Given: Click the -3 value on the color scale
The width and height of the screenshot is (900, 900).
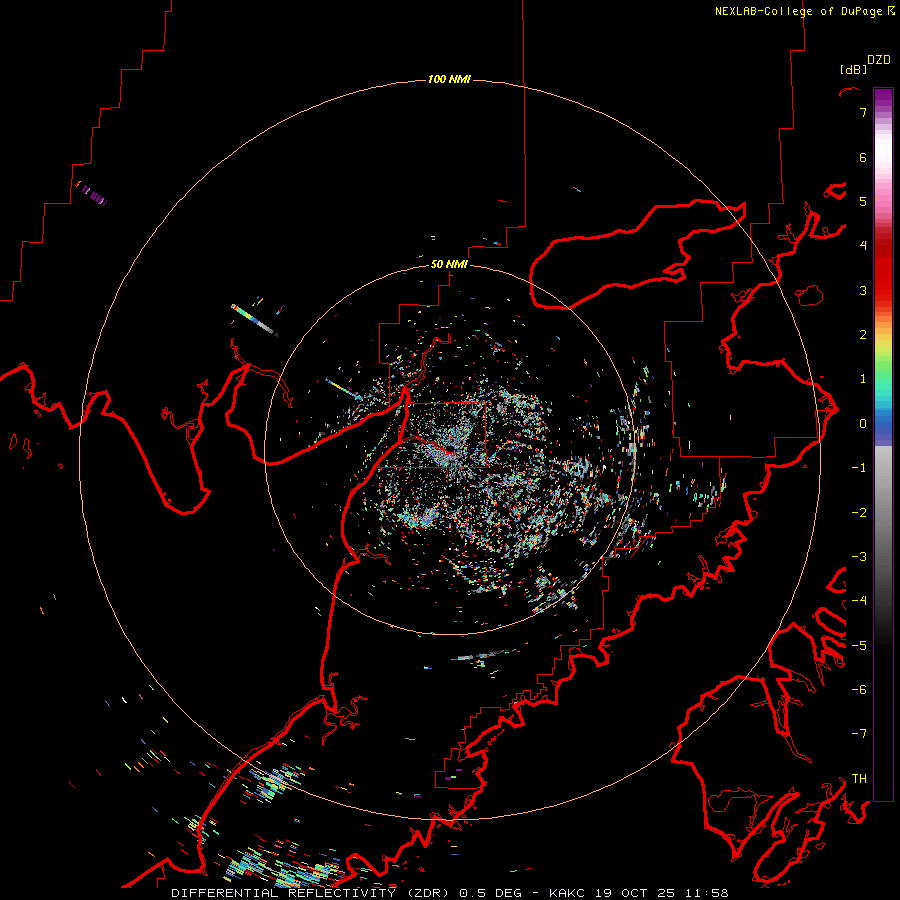Looking at the screenshot, I should 859,557.
